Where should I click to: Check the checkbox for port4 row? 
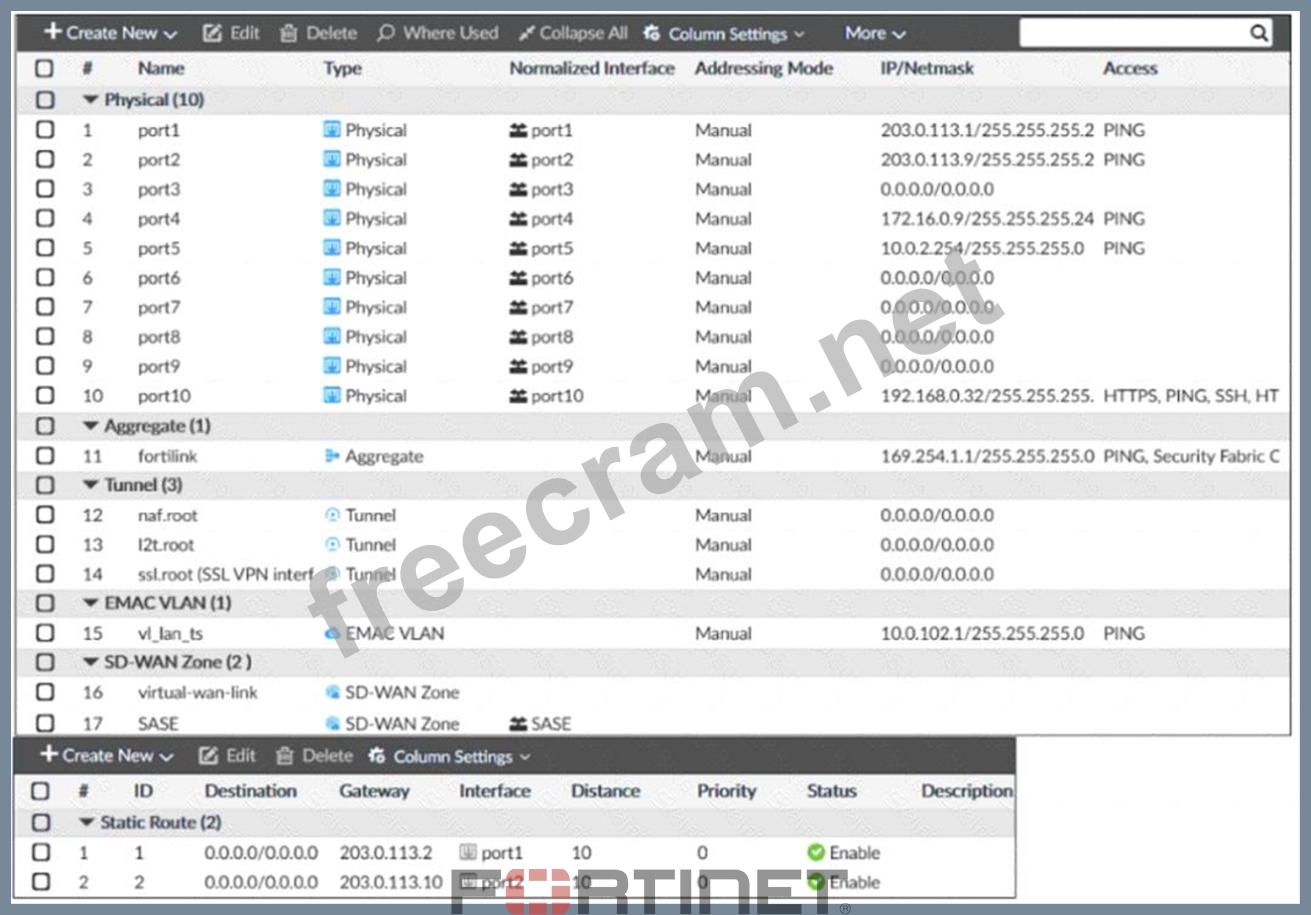coord(45,218)
